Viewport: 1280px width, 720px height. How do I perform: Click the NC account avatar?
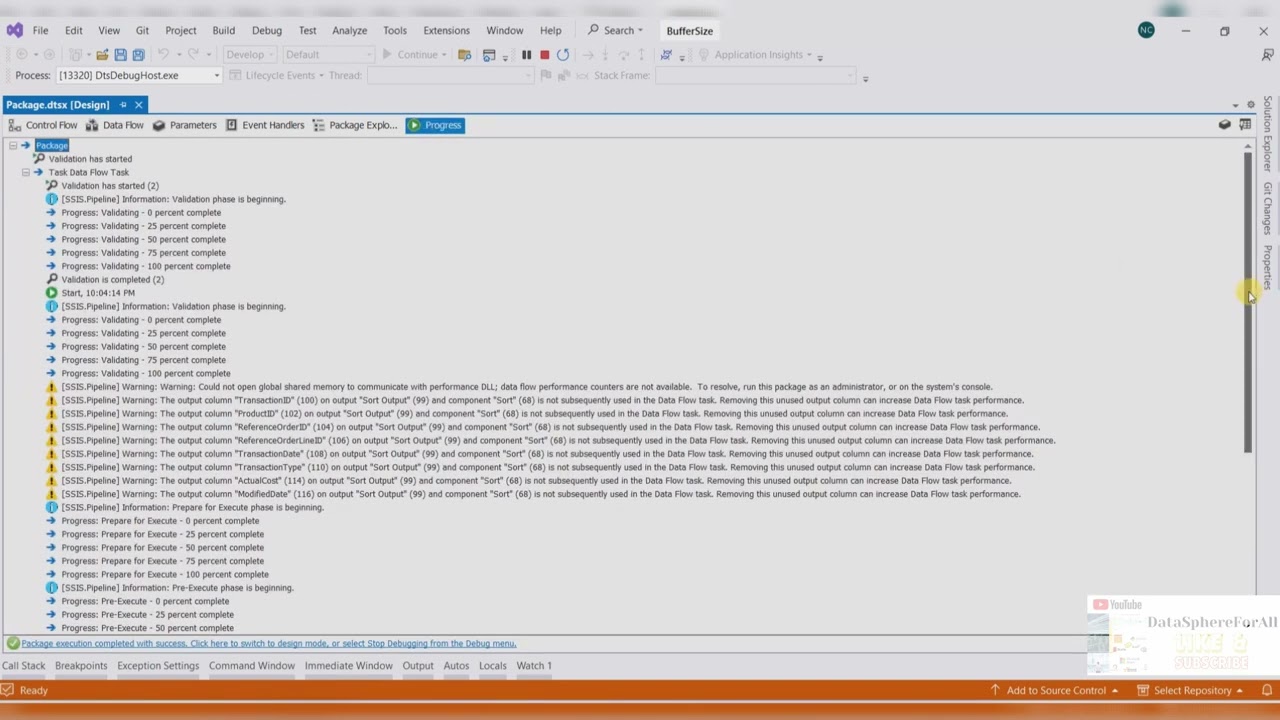tap(1146, 30)
